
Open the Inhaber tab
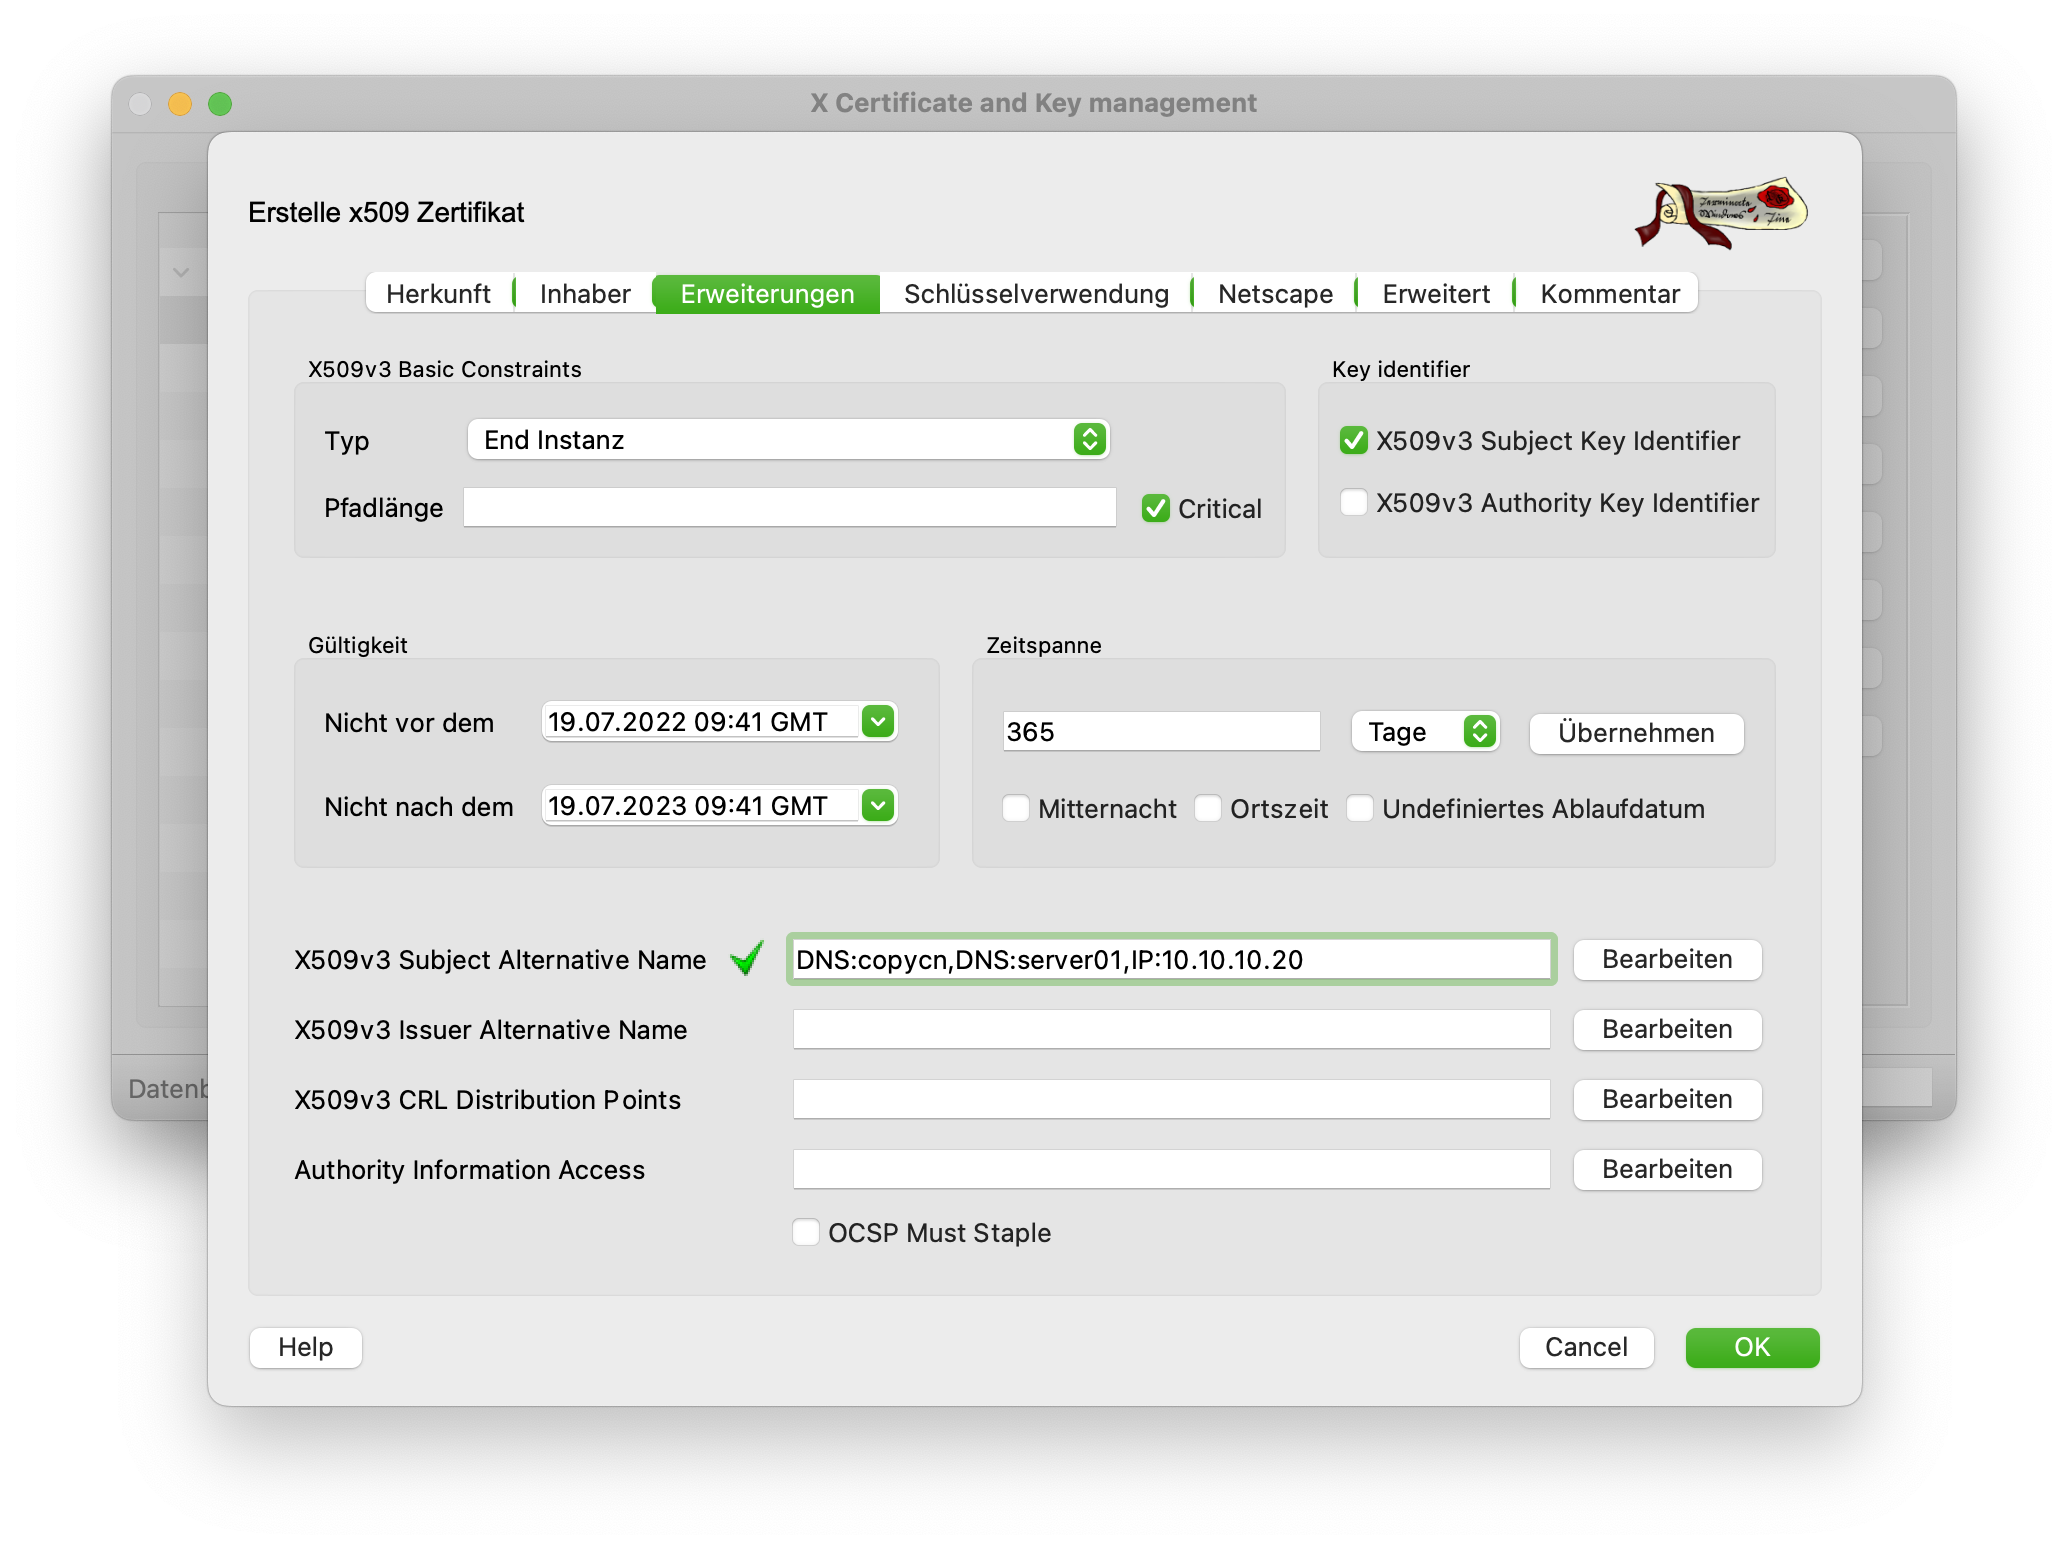tap(585, 294)
